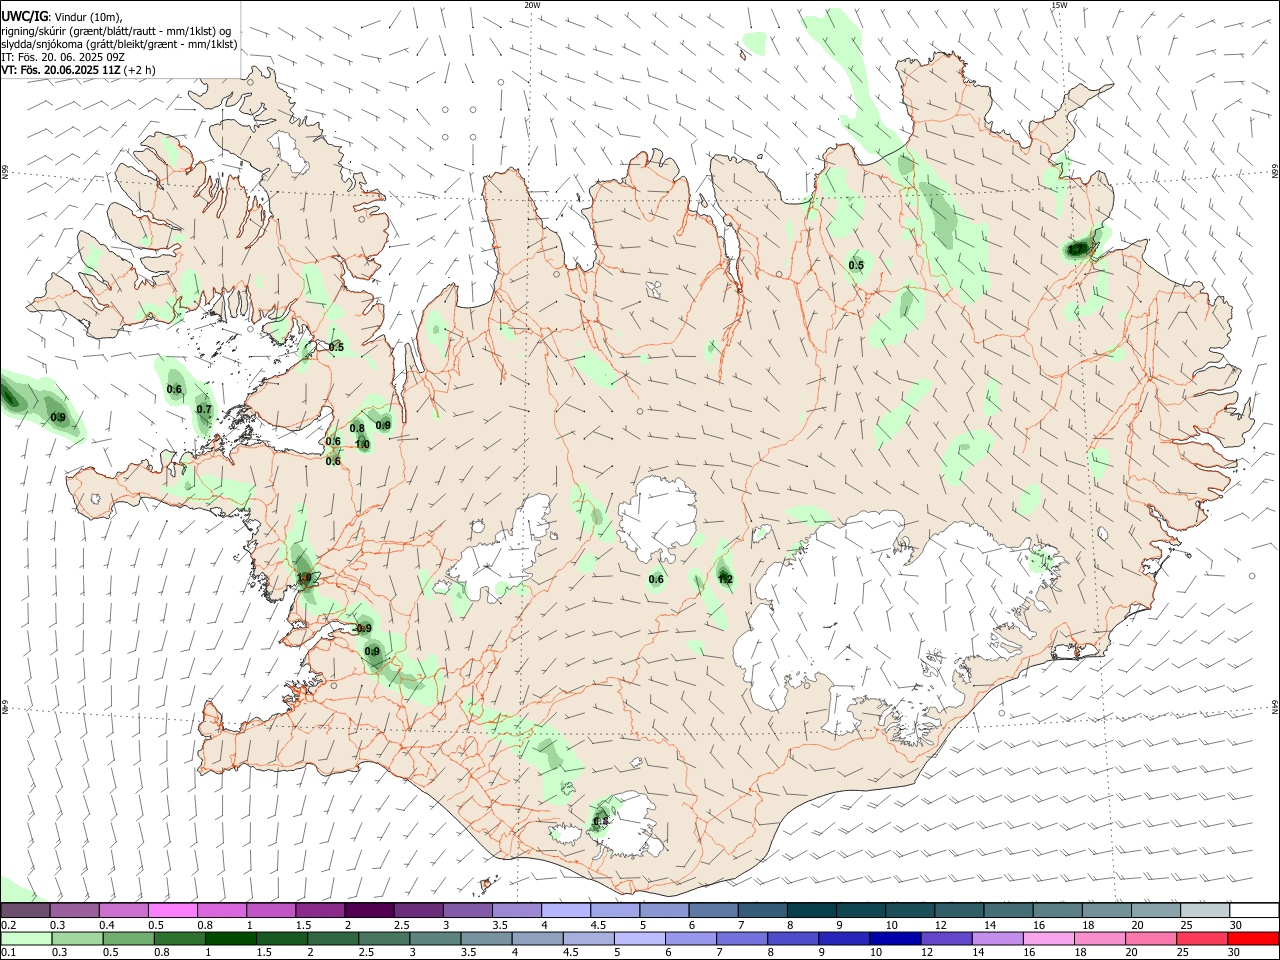Image resolution: width=1280 pixels, height=960 pixels.
Task: Pick the dark green lower swatch starting at 1
Action: click(229, 939)
